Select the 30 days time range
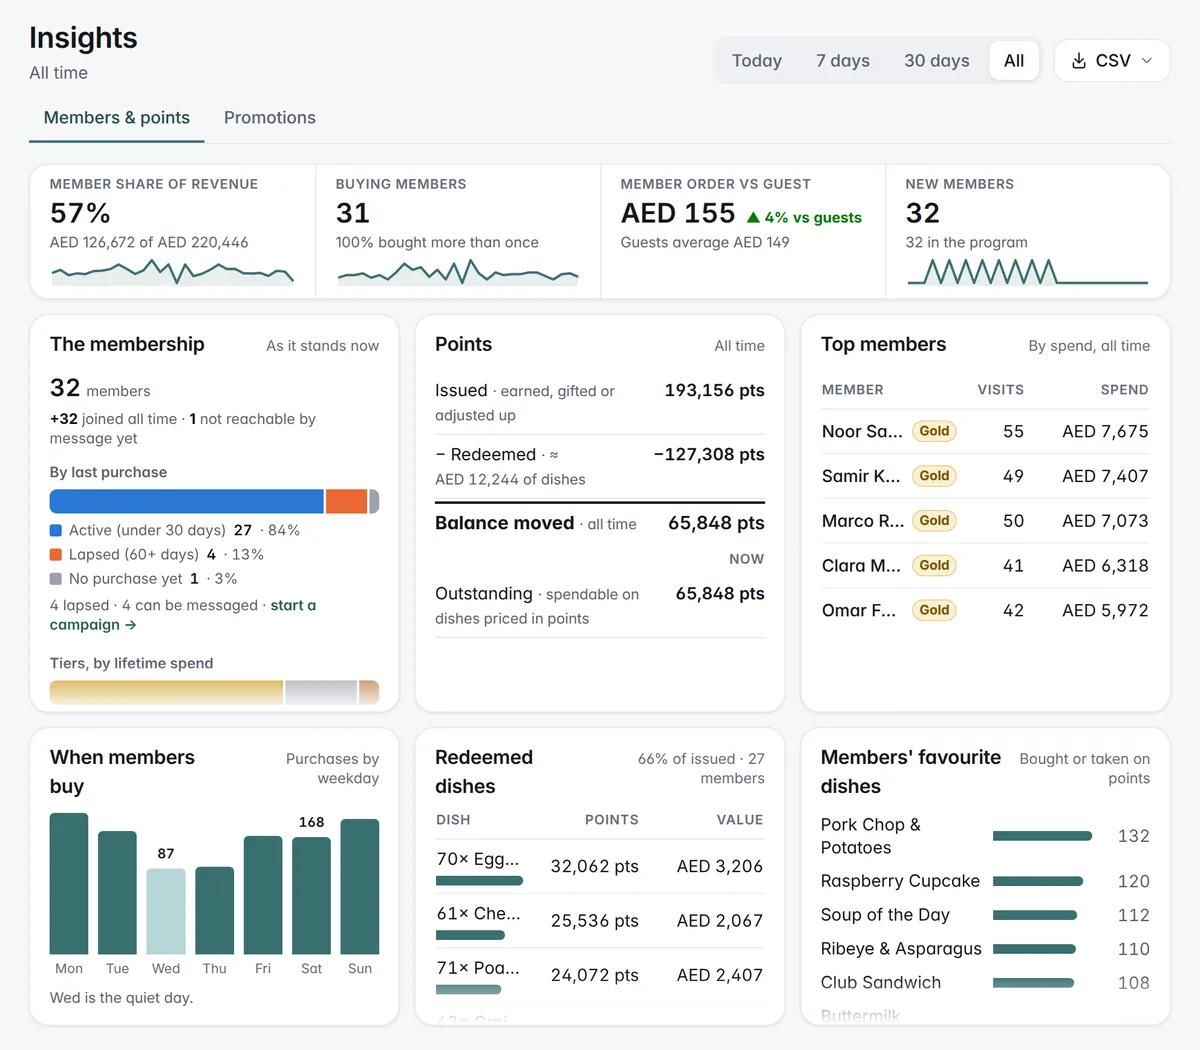 coord(937,61)
